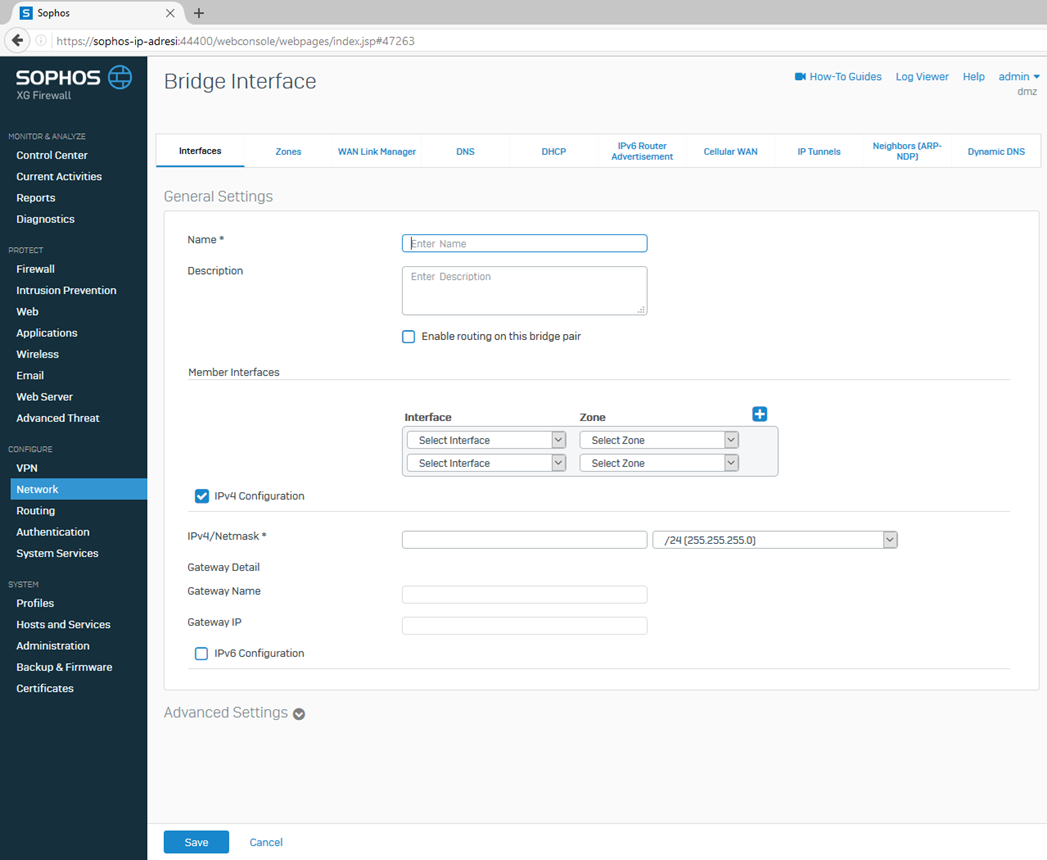Open Firewall in sidebar

(35, 269)
